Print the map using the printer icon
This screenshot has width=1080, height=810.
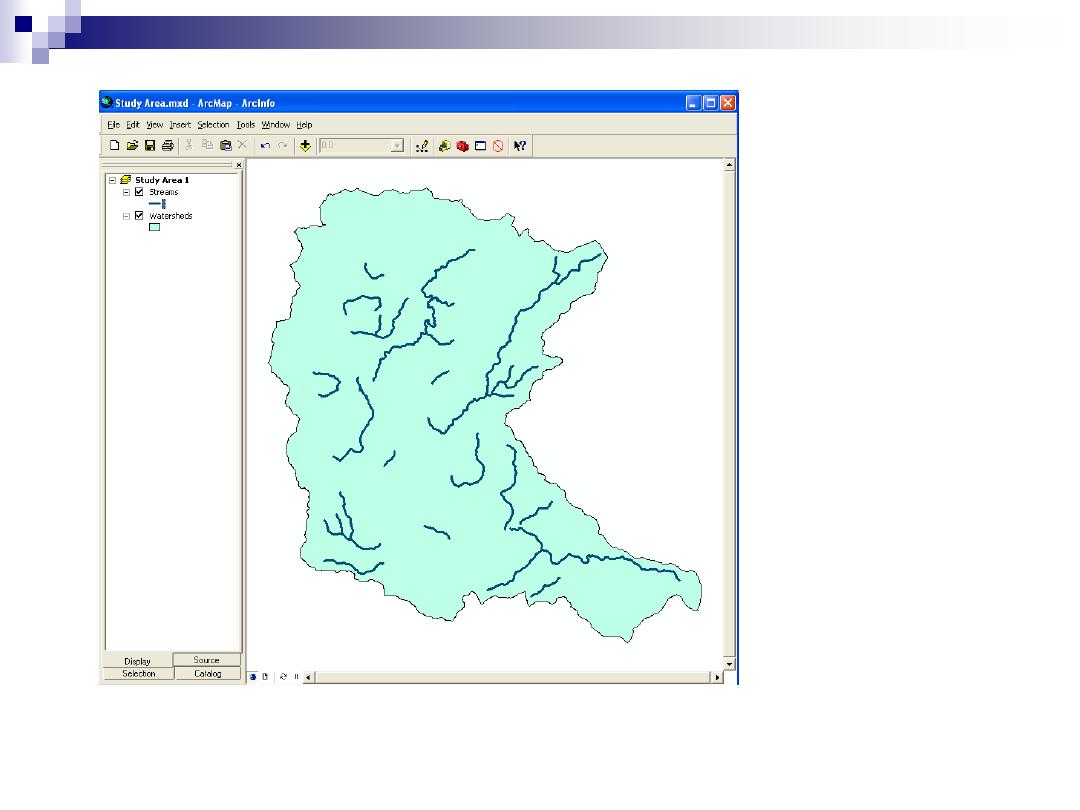tap(167, 146)
